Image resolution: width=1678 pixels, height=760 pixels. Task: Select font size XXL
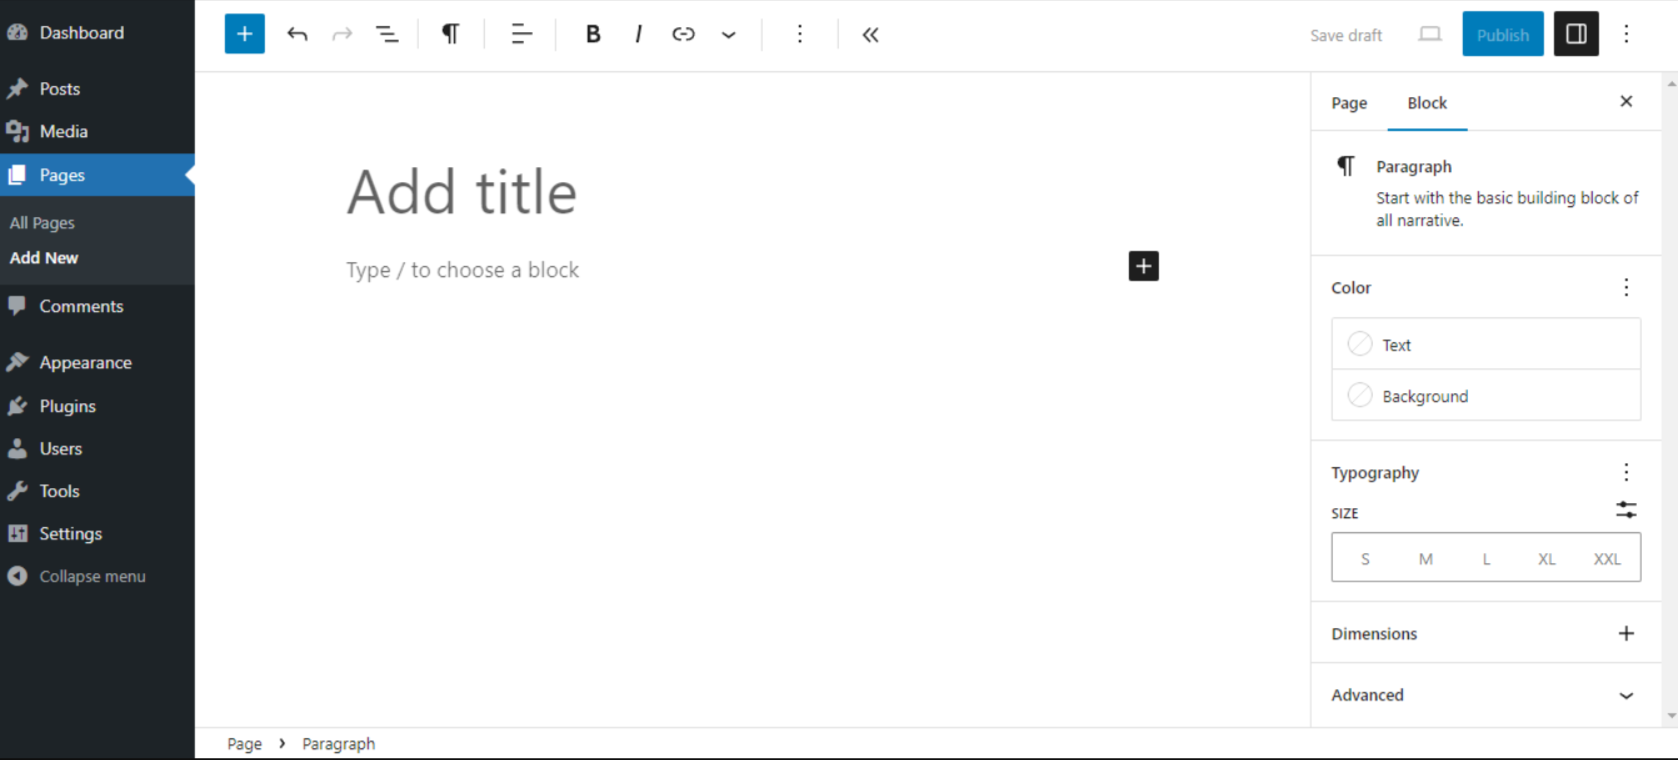(1607, 559)
